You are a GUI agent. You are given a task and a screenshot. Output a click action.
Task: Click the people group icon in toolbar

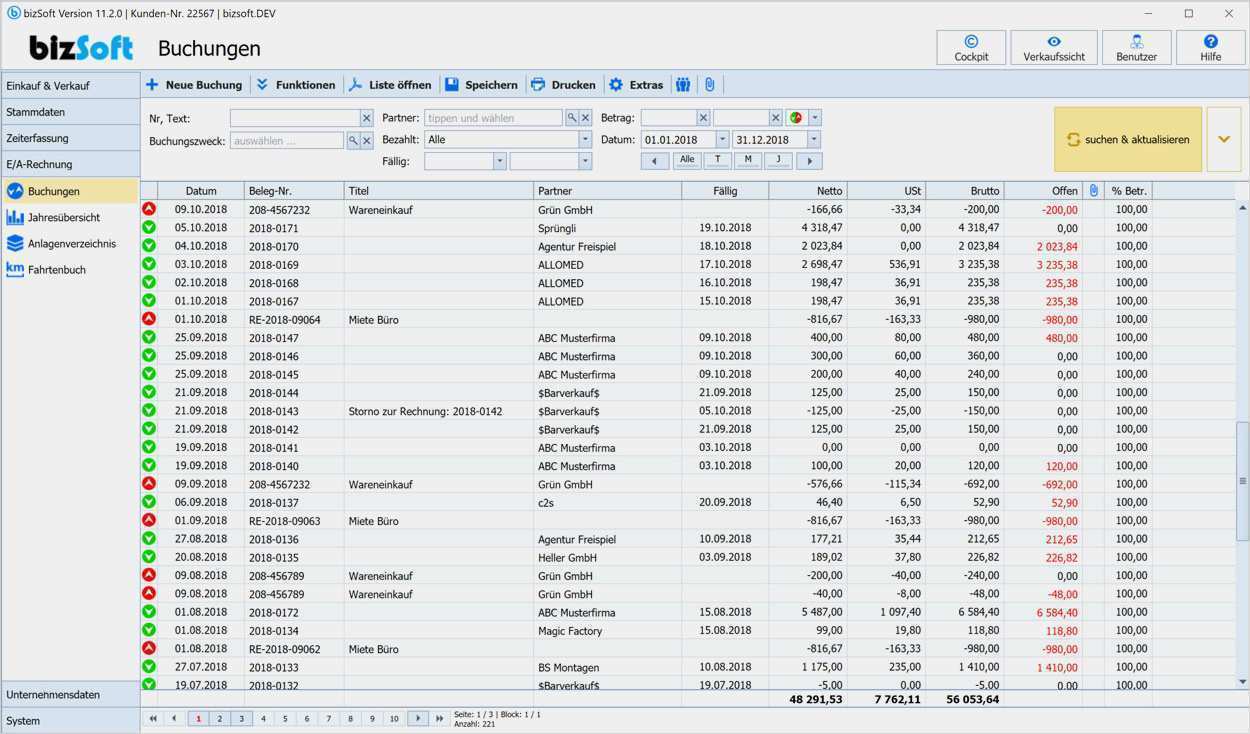683,85
